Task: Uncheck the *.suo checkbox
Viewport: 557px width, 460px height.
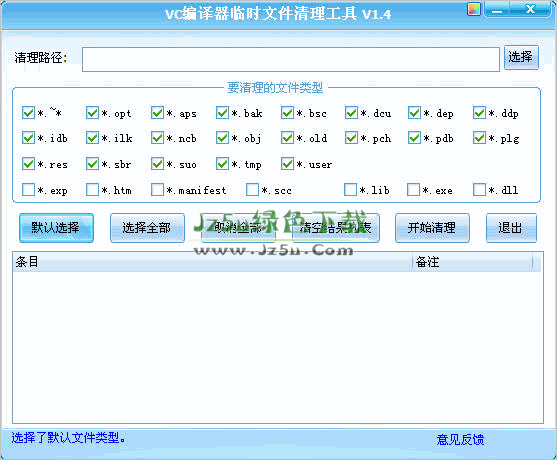Action: (x=157, y=164)
